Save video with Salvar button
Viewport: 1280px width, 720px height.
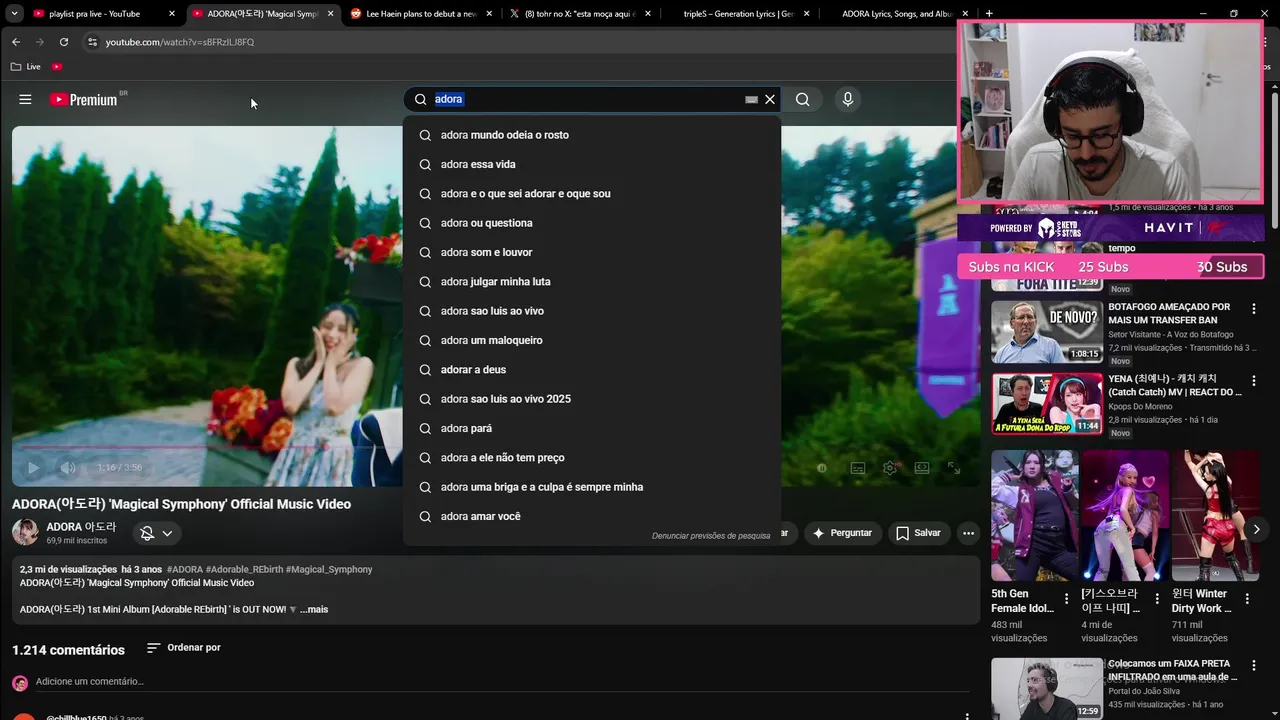(x=918, y=533)
